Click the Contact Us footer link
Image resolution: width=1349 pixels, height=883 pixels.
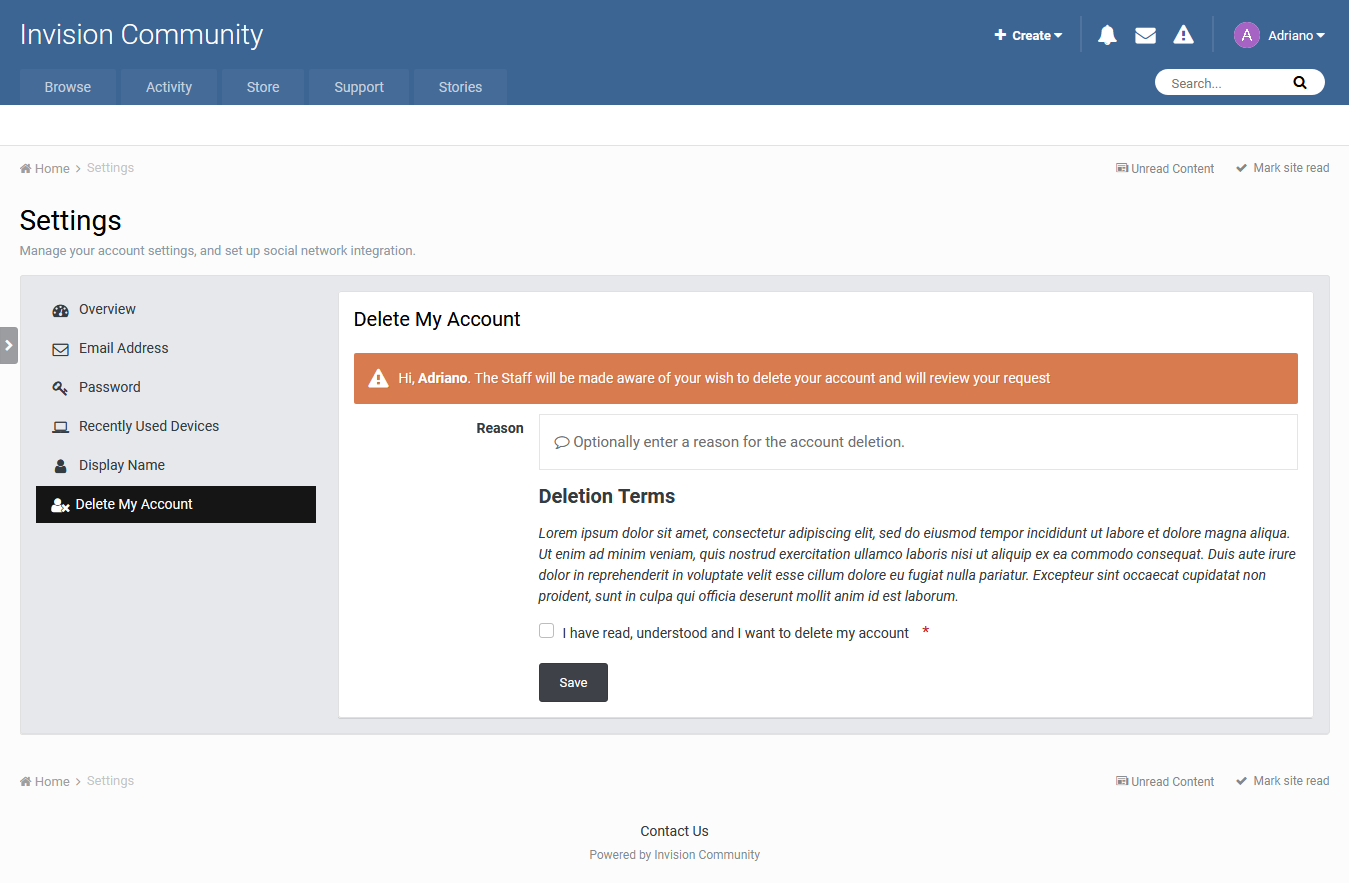(x=674, y=831)
